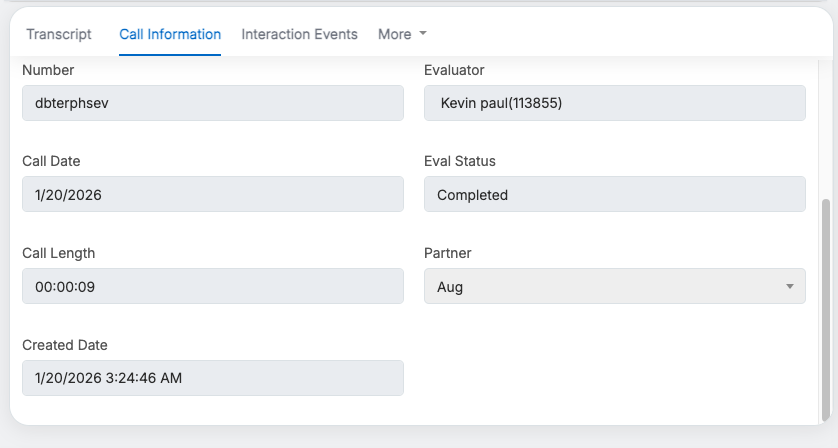Screen dimensions: 838x448
Task: Select the Call Information tab
Action: click(x=170, y=34)
